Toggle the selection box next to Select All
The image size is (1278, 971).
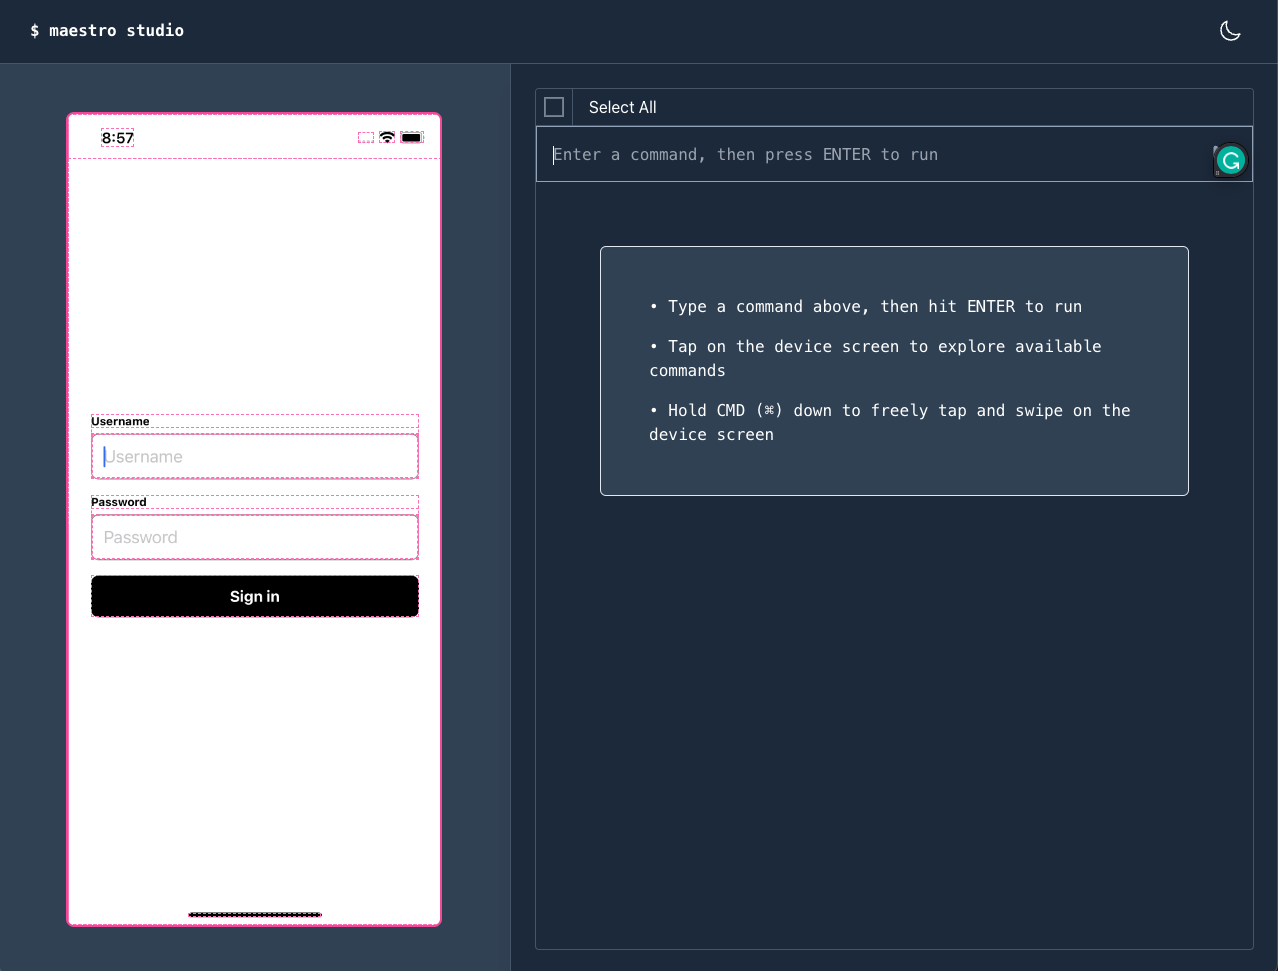click(x=554, y=106)
